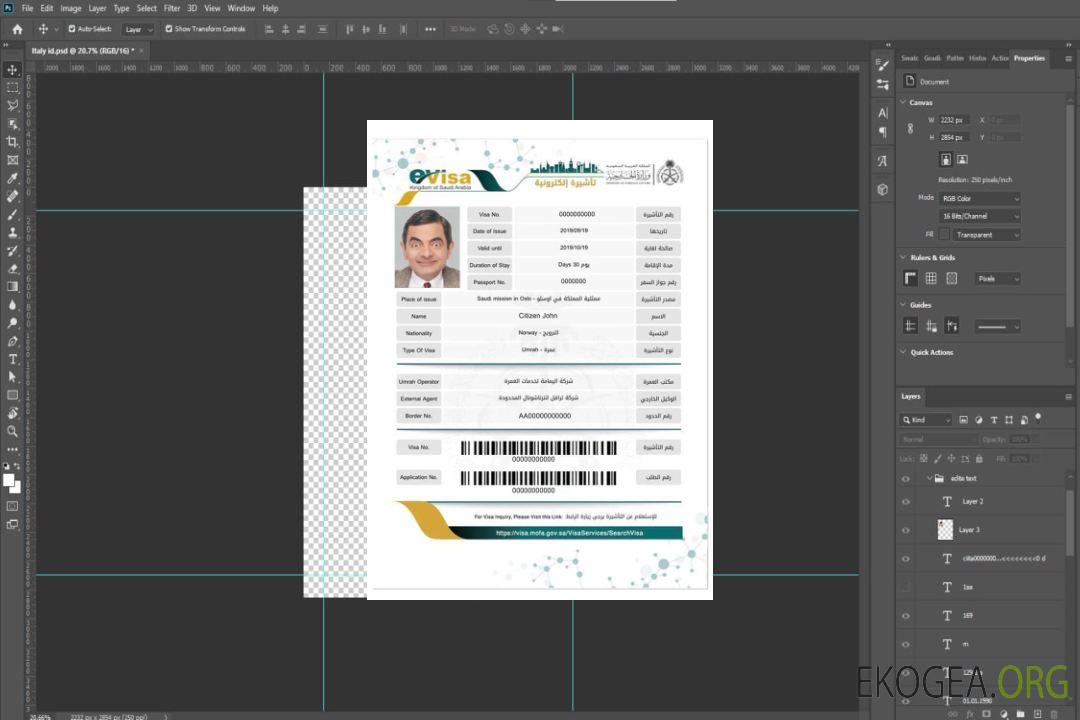Toggle the rulers icon in Rulers & Grids
The height and width of the screenshot is (720, 1080).
tap(910, 278)
